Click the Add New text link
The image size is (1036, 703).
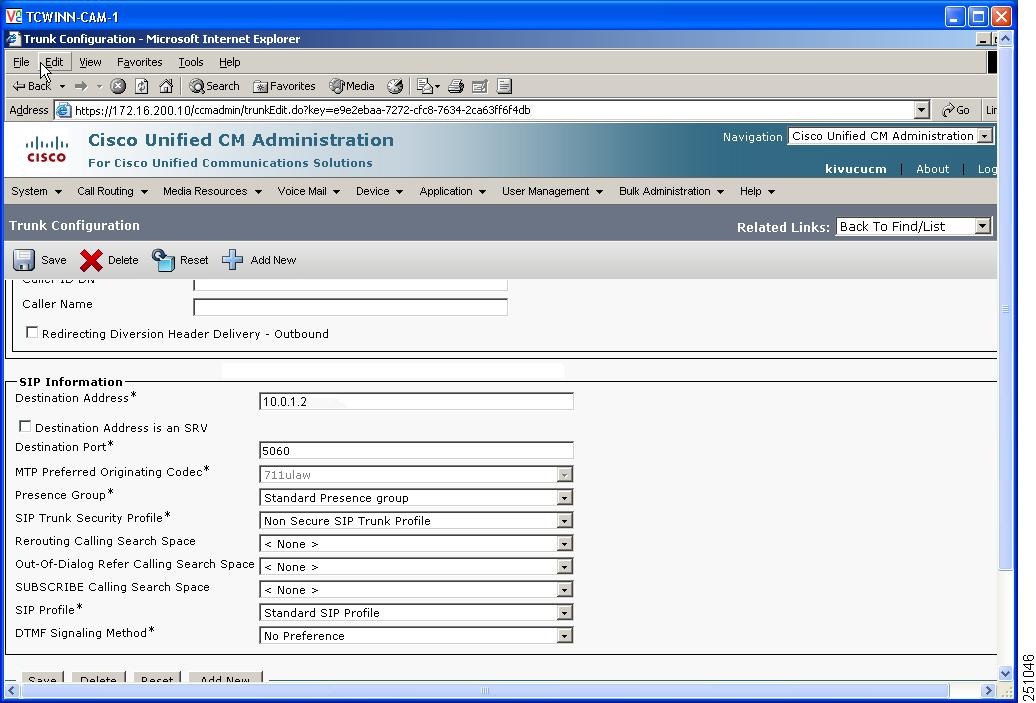273,260
